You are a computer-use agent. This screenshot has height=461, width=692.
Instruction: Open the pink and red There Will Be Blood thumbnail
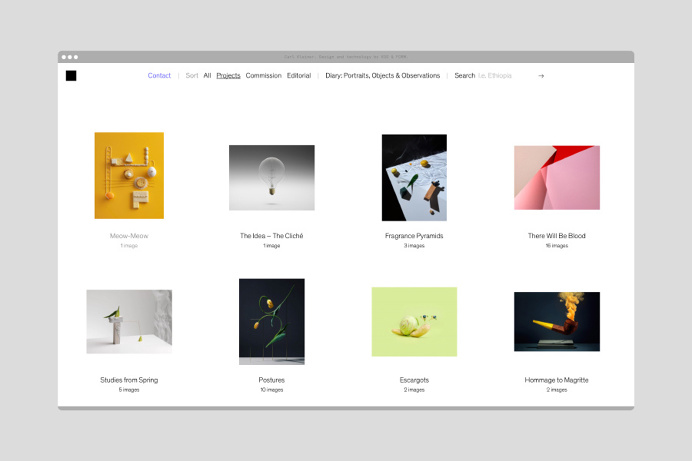(556, 178)
